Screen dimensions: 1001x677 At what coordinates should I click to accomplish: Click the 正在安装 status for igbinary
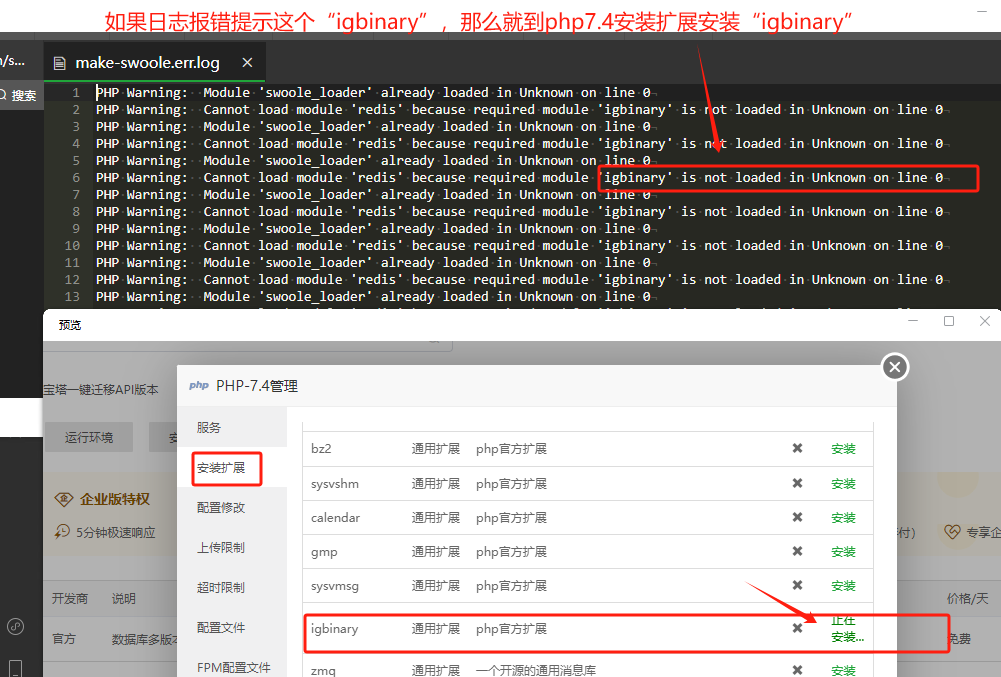pyautogui.click(x=847, y=629)
